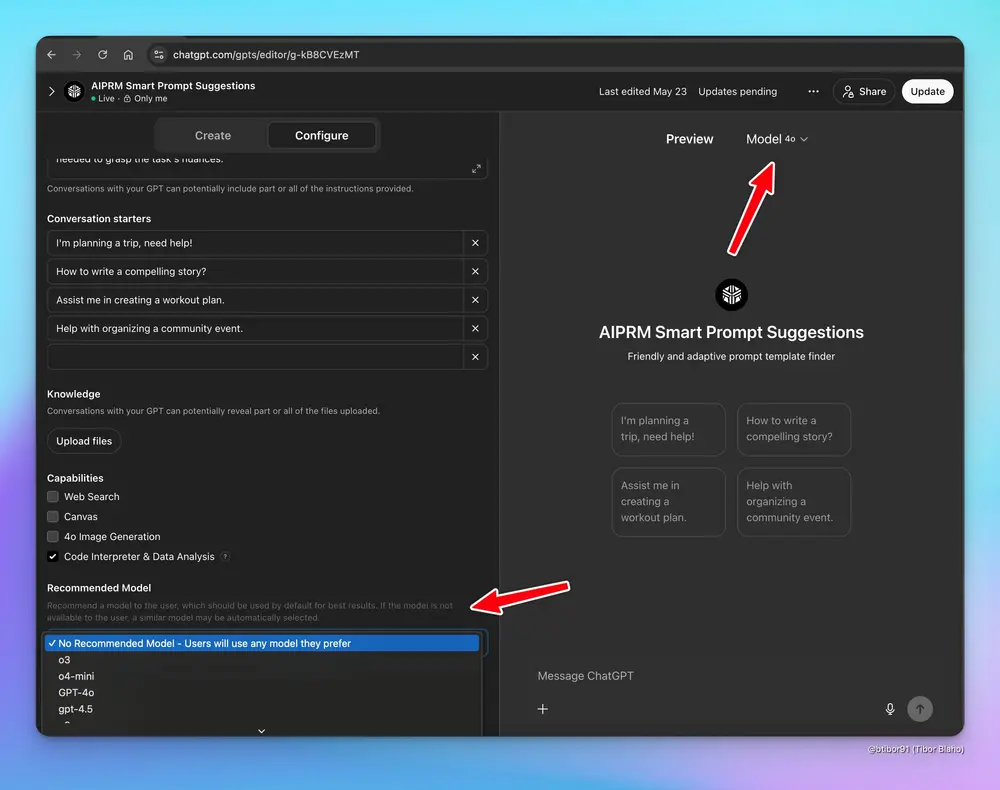
Task: Open the Model 4o dropdown in Preview
Action: tap(776, 139)
